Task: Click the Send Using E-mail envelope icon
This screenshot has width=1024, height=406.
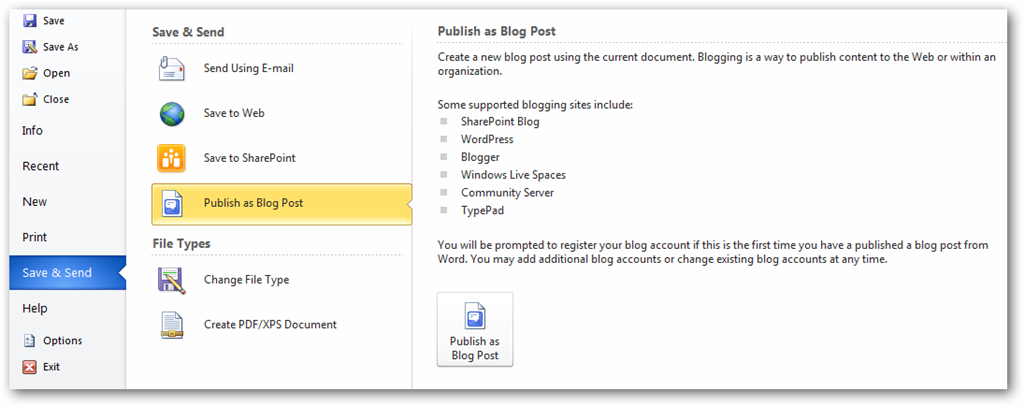Action: [x=171, y=69]
